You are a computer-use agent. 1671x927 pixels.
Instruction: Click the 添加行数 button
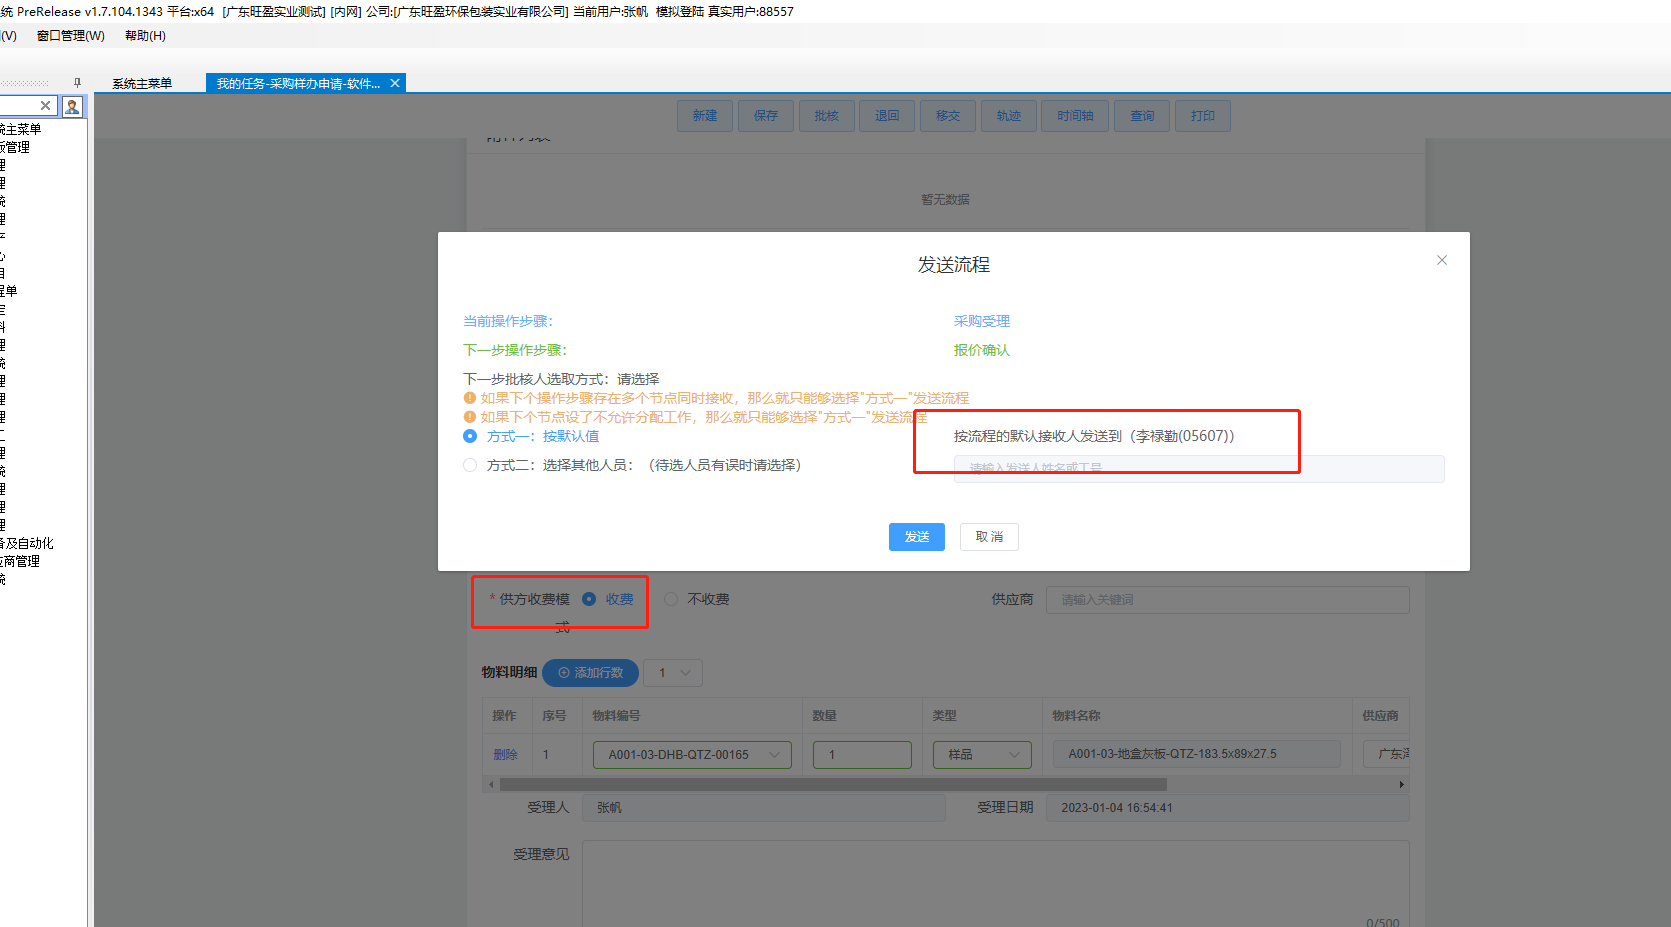(590, 673)
